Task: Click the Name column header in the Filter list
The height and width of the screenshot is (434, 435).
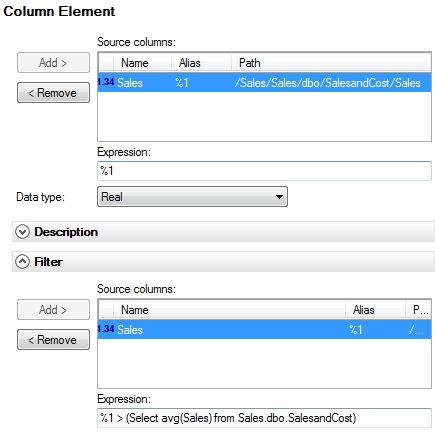Action: [229, 310]
